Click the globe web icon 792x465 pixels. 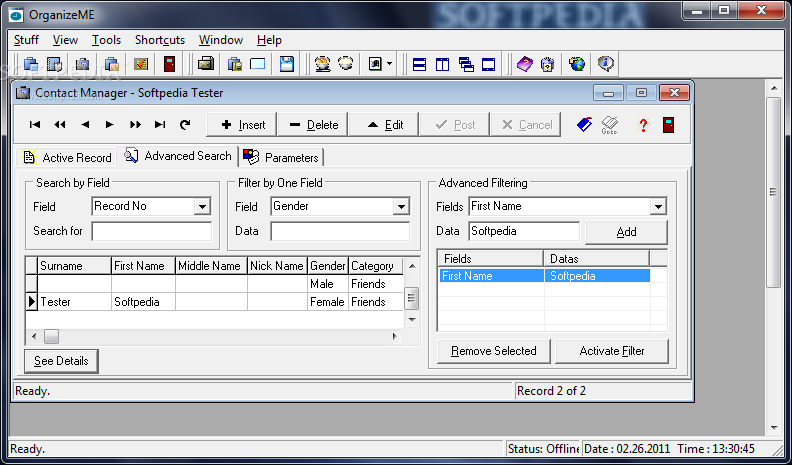[576, 64]
